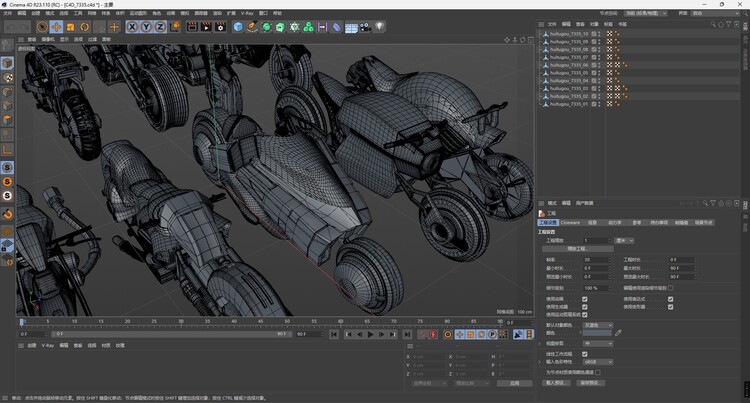The image size is (750, 403).
Task: Open Render Settings clapperboard gear icon
Action: click(x=221, y=27)
